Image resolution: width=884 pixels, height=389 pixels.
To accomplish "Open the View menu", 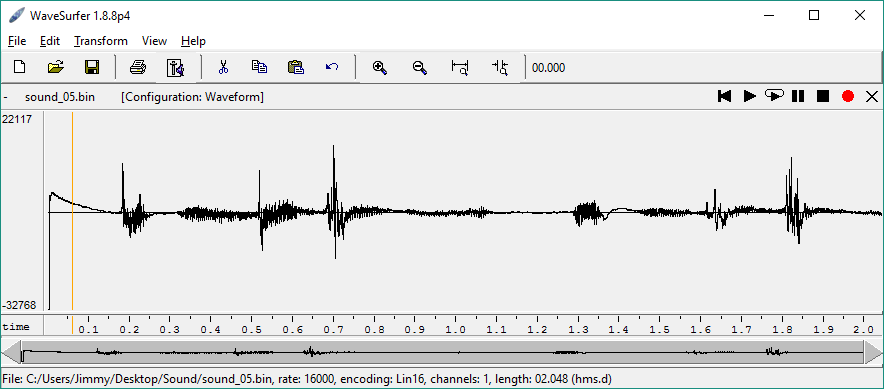I will pos(154,41).
